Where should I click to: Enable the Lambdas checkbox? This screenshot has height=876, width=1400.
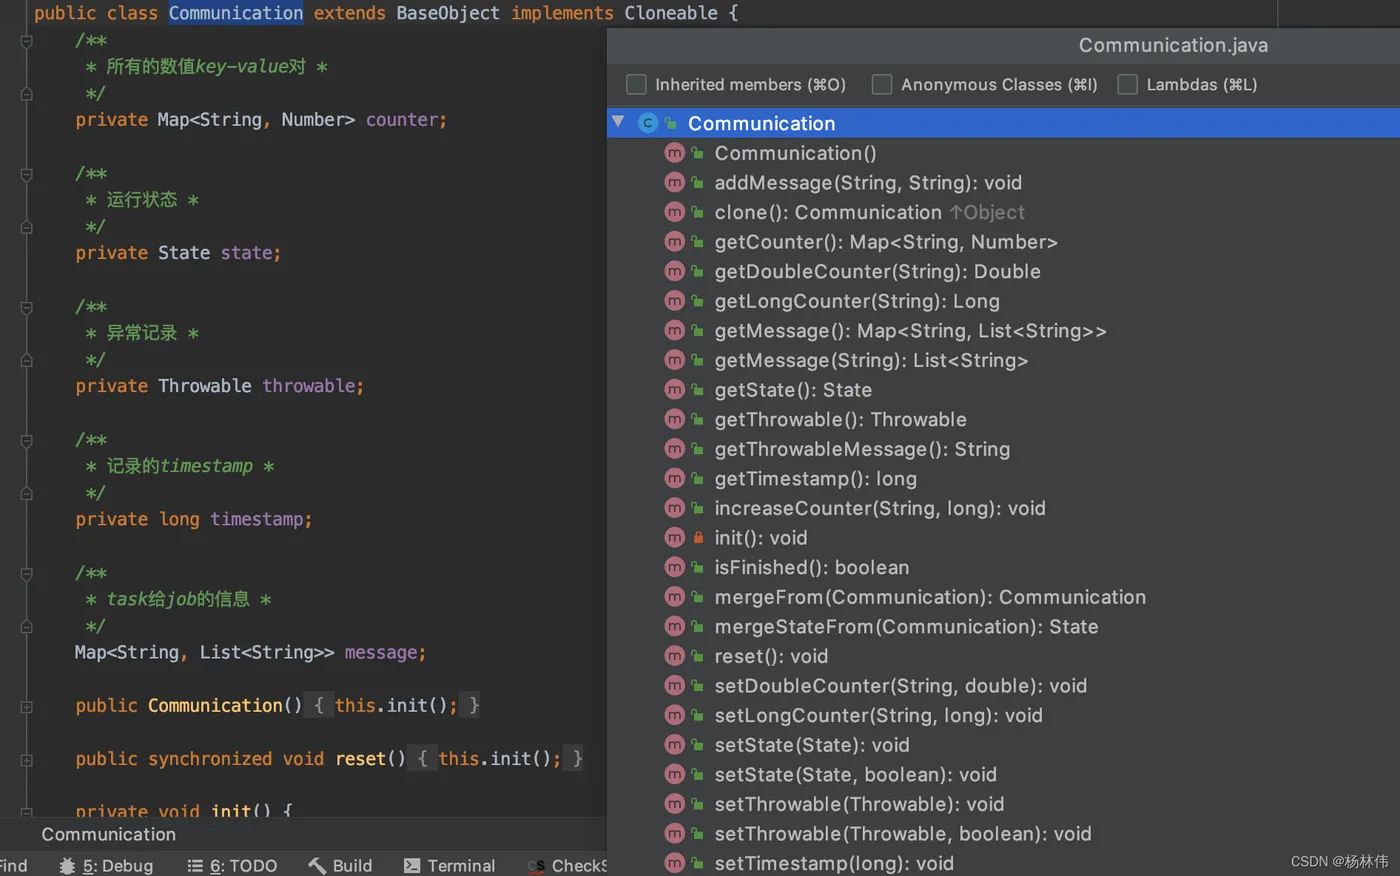pos(1127,85)
